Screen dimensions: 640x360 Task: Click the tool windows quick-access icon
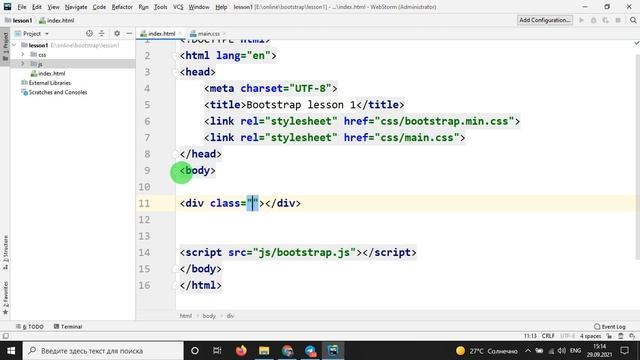pyautogui.click(x=5, y=336)
